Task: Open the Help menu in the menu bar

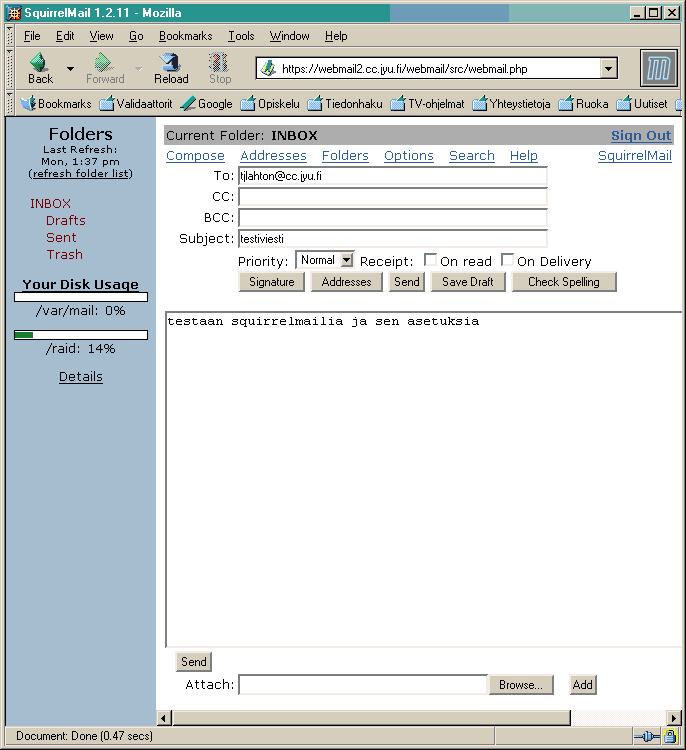Action: (x=336, y=36)
